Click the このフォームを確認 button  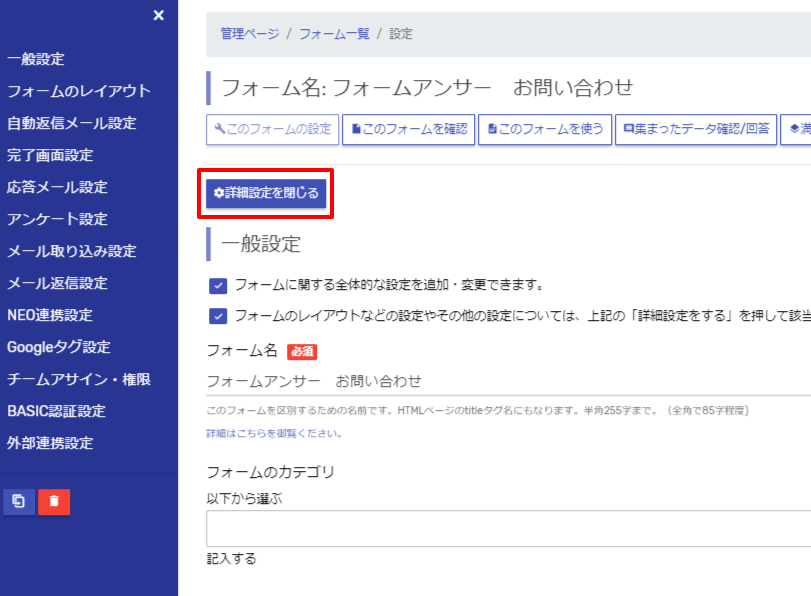[x=409, y=129]
